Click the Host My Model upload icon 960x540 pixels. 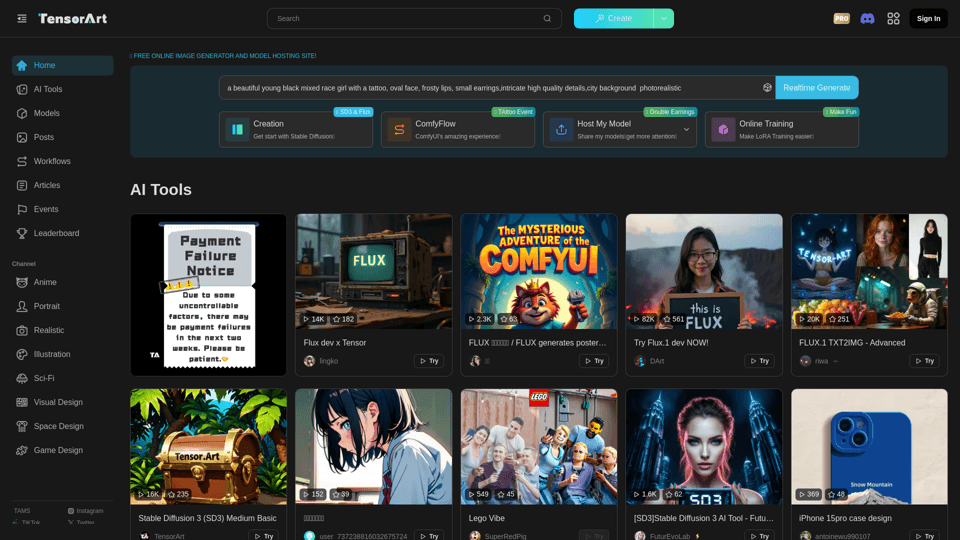pyautogui.click(x=561, y=129)
